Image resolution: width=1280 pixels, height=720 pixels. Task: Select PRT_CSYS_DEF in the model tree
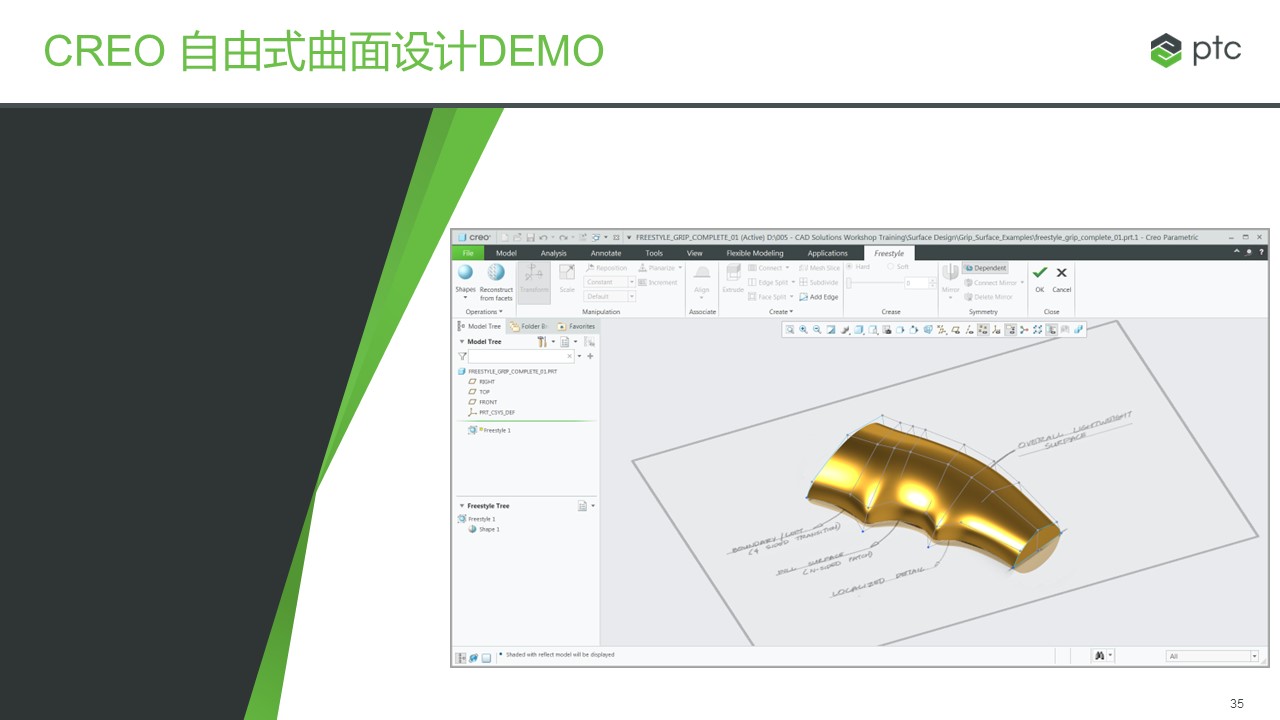pyautogui.click(x=491, y=412)
